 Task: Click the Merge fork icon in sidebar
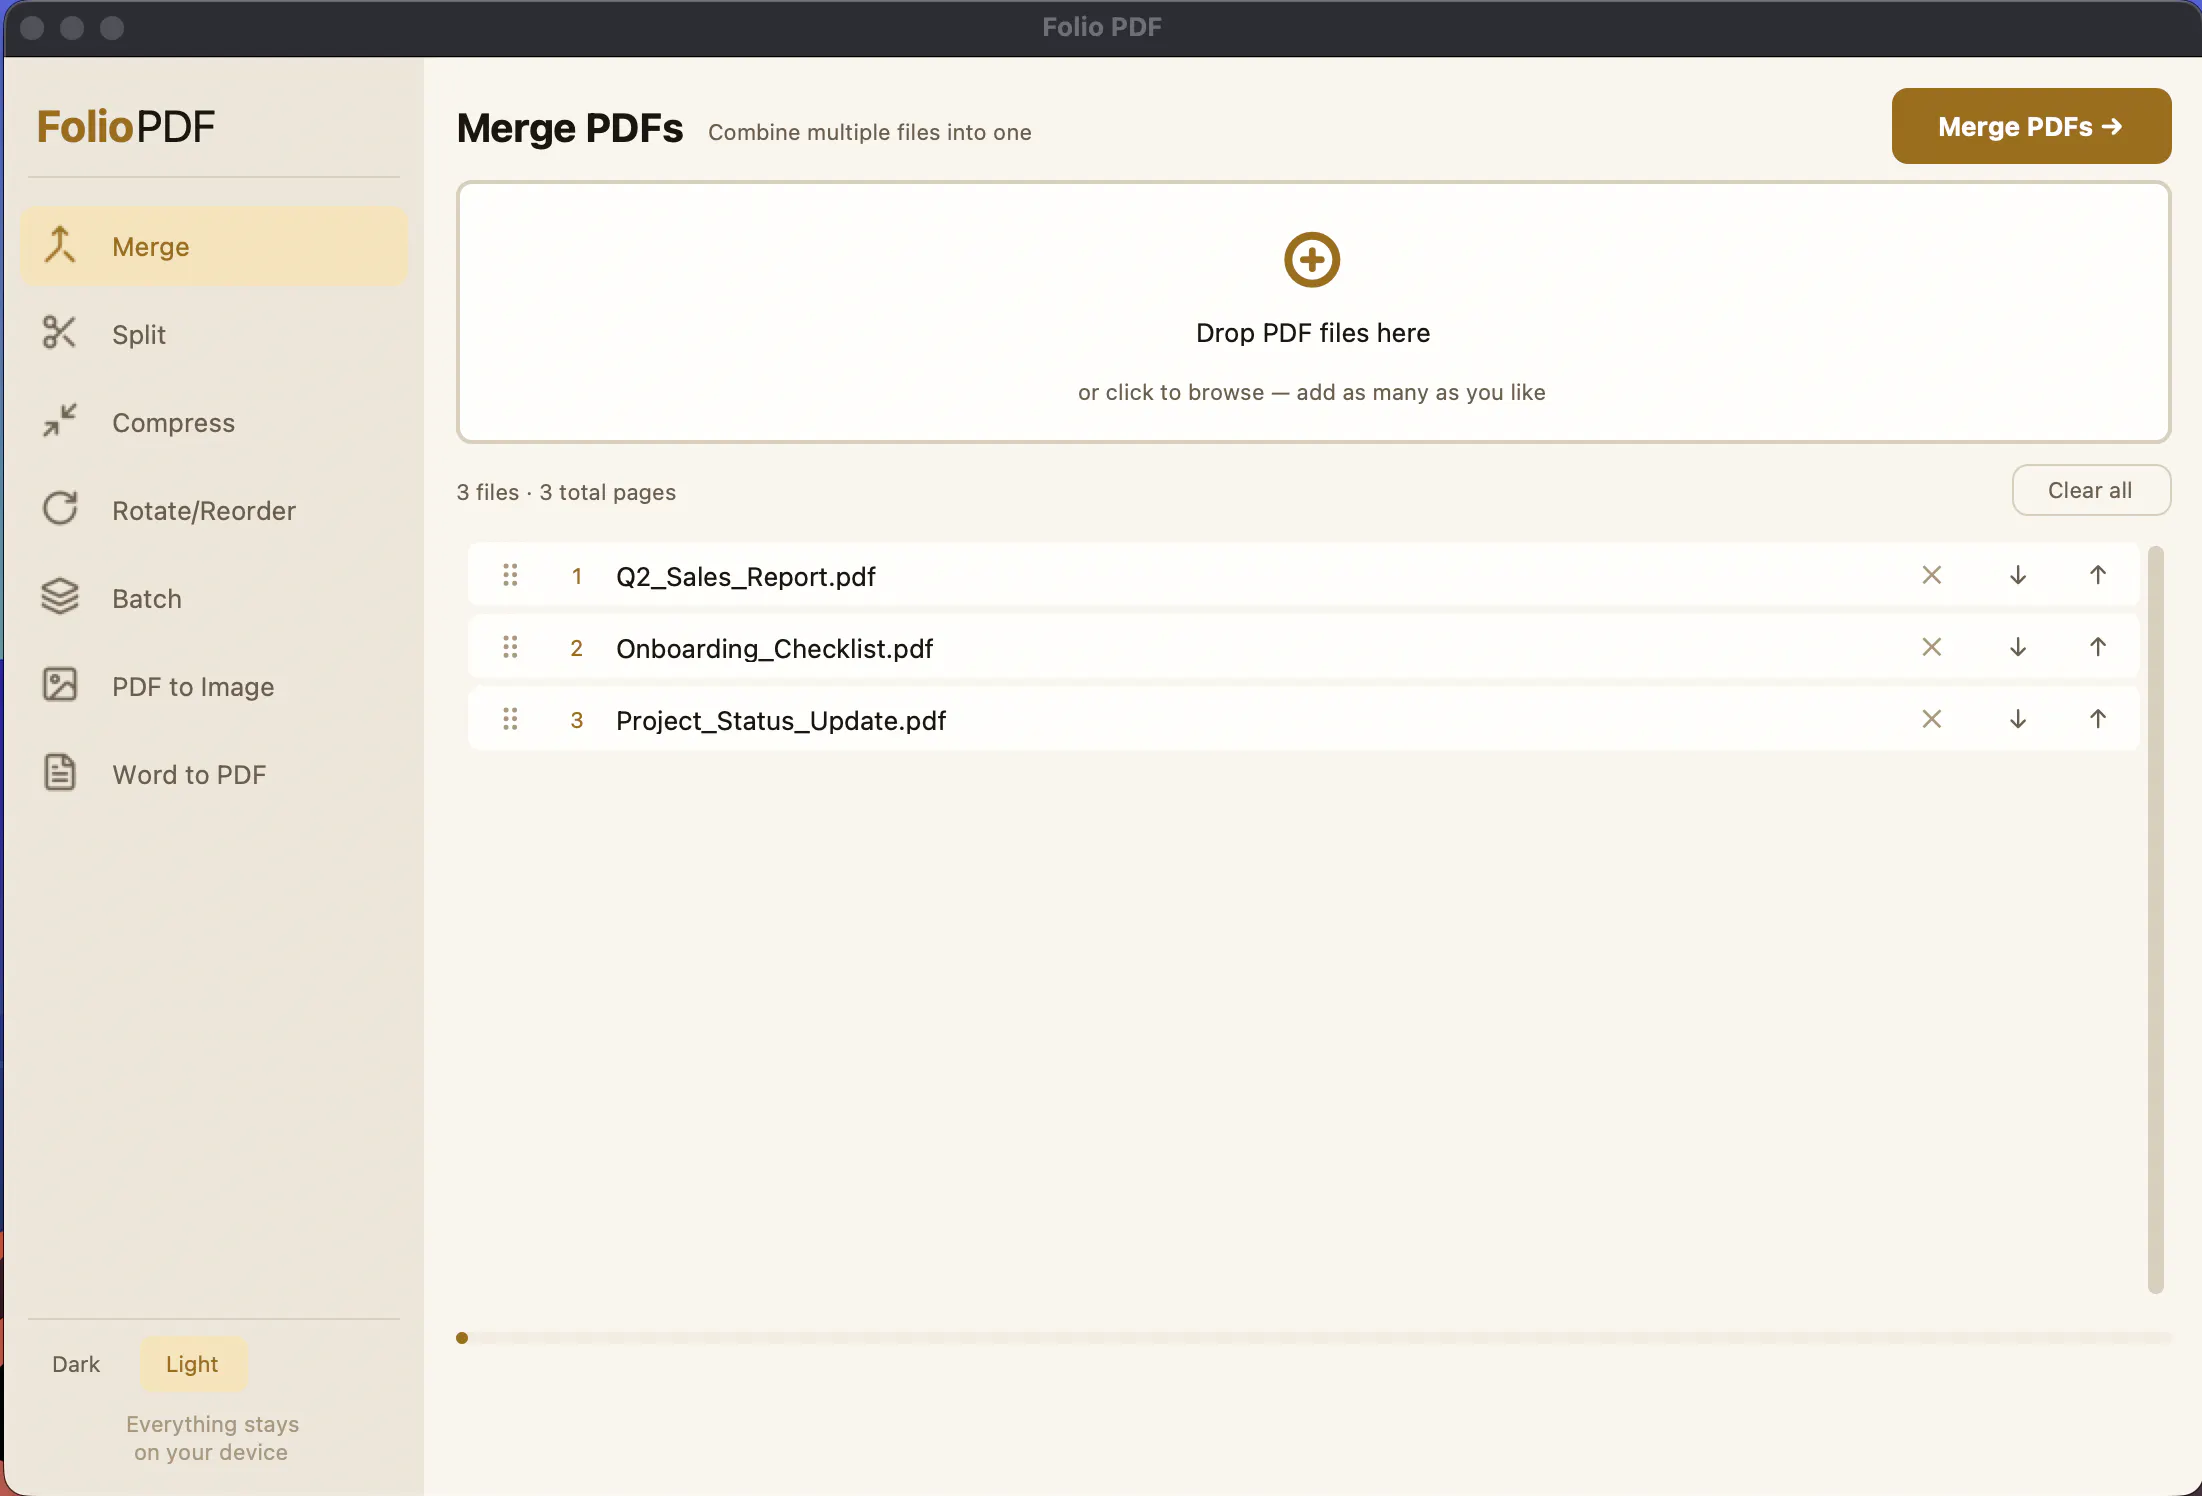pos(60,245)
